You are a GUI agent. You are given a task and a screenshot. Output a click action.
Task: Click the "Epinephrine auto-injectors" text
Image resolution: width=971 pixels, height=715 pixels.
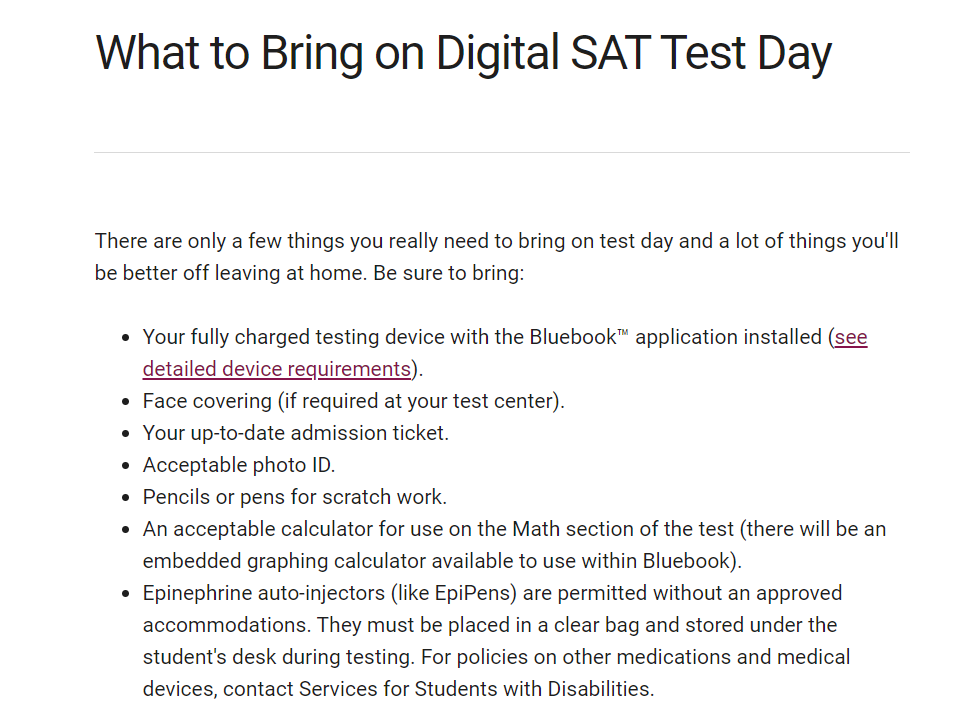(264, 593)
